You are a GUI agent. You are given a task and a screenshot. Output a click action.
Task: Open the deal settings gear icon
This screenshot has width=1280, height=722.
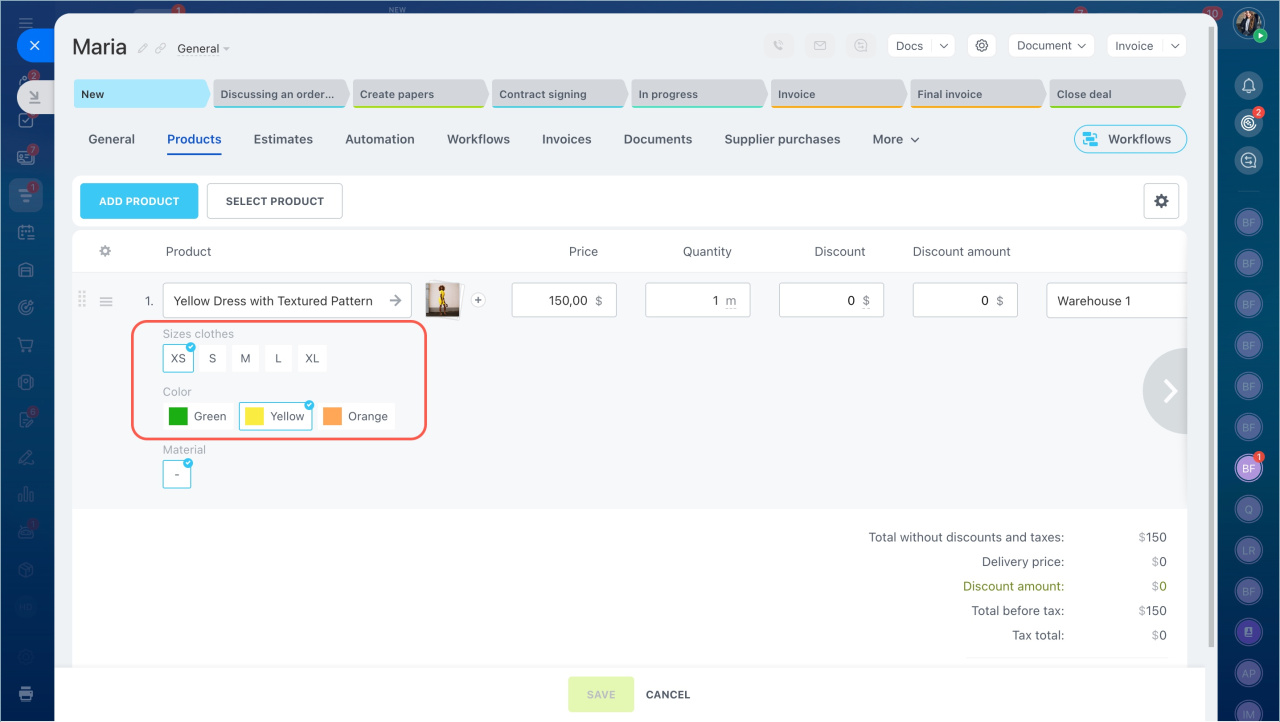(x=982, y=46)
